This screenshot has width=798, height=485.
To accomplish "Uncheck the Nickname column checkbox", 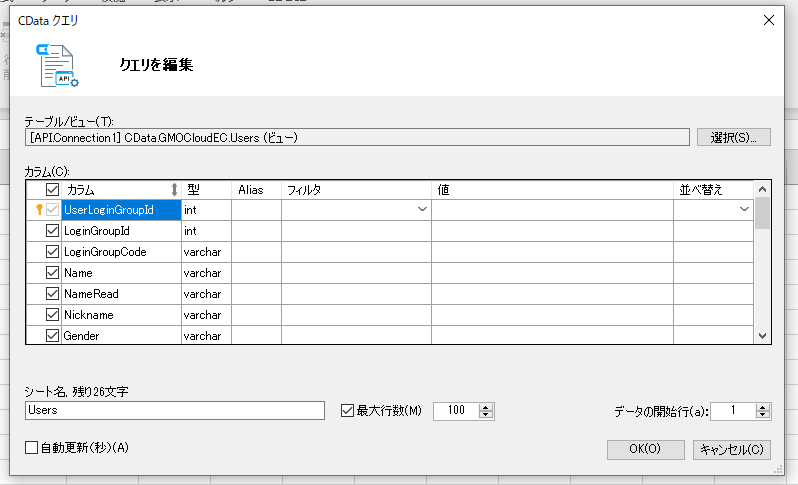I will click(x=52, y=315).
